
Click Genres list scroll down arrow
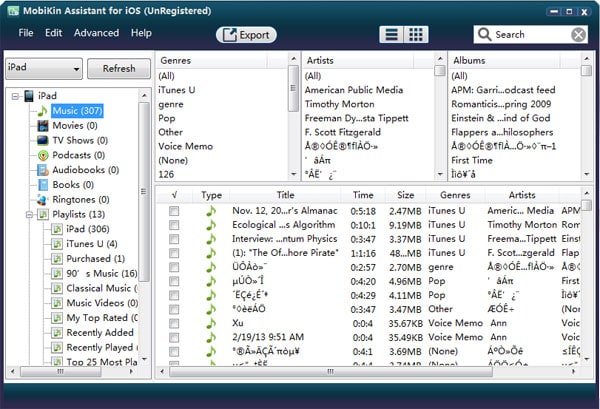(293, 174)
